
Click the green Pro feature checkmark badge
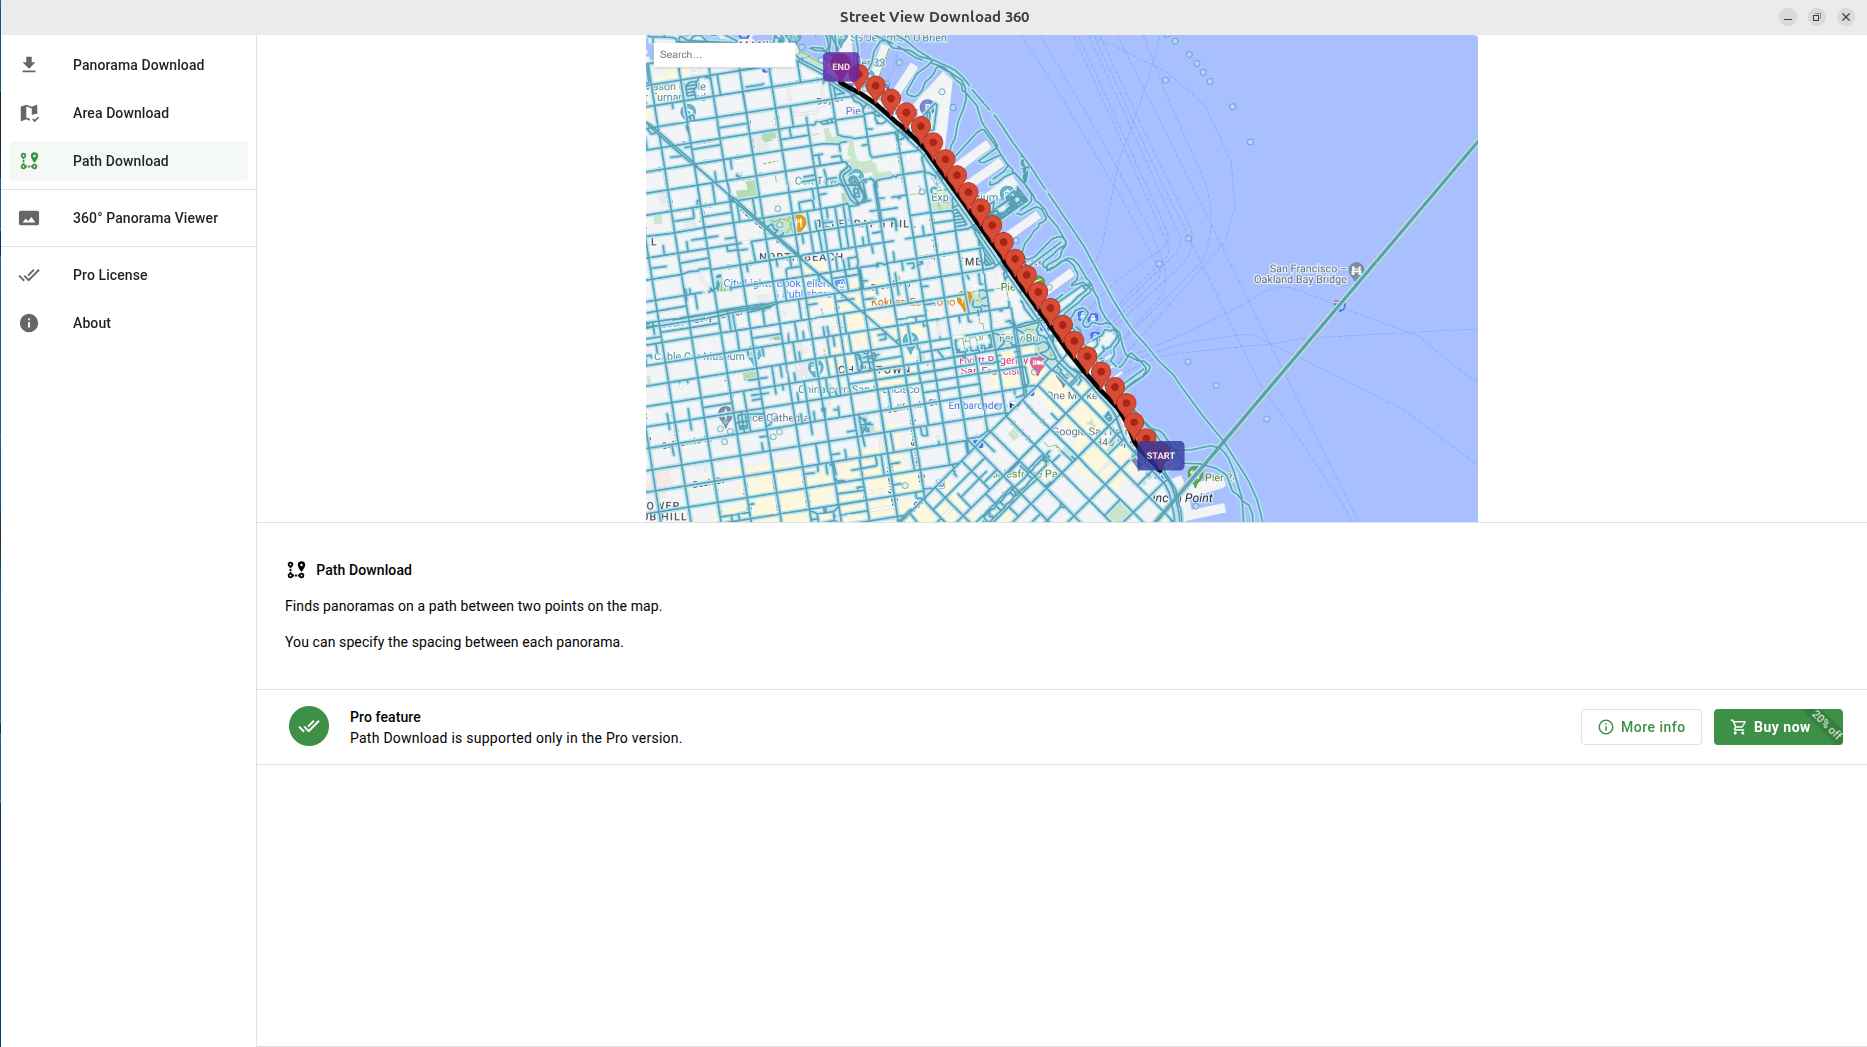[309, 727]
